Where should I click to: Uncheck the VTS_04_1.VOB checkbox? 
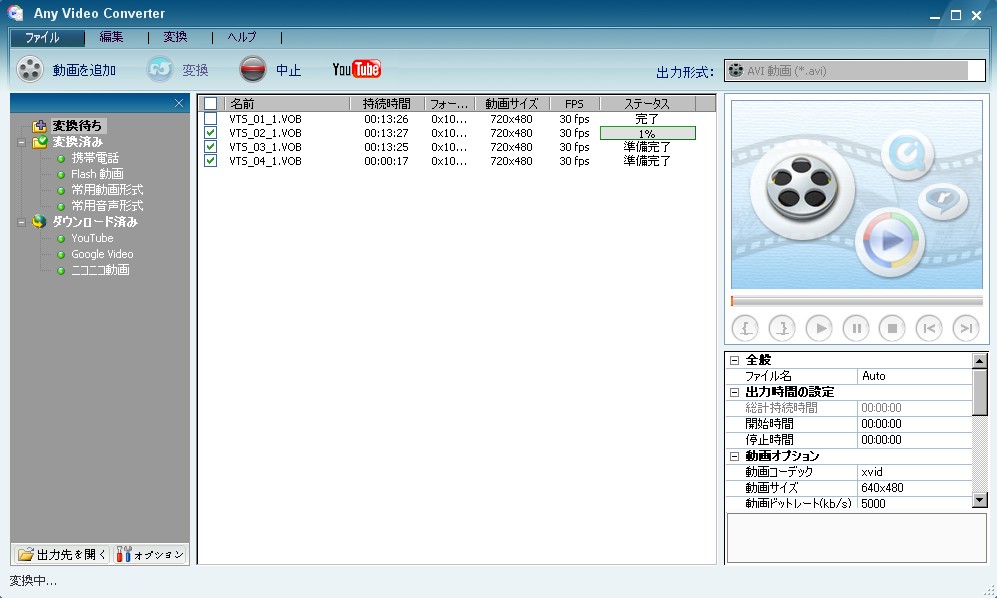coord(210,161)
